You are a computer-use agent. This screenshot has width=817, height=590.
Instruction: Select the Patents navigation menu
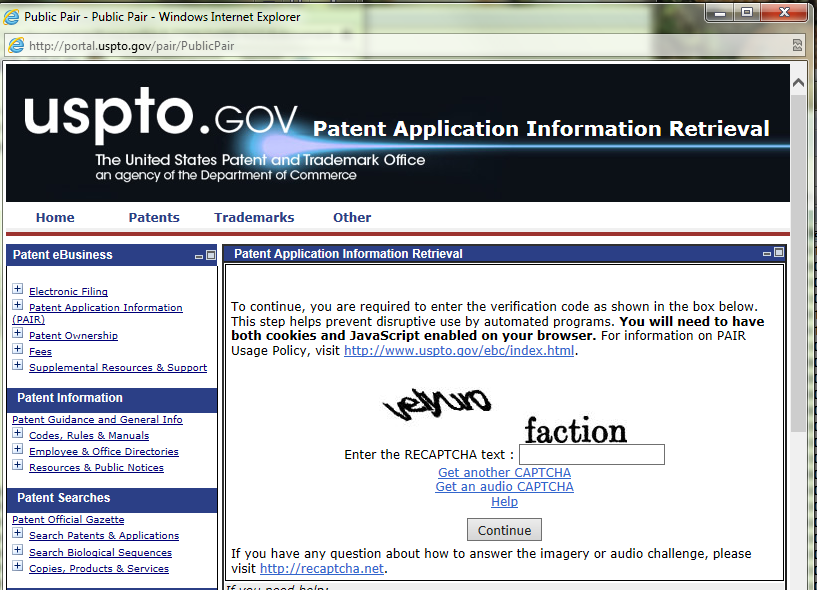point(154,217)
